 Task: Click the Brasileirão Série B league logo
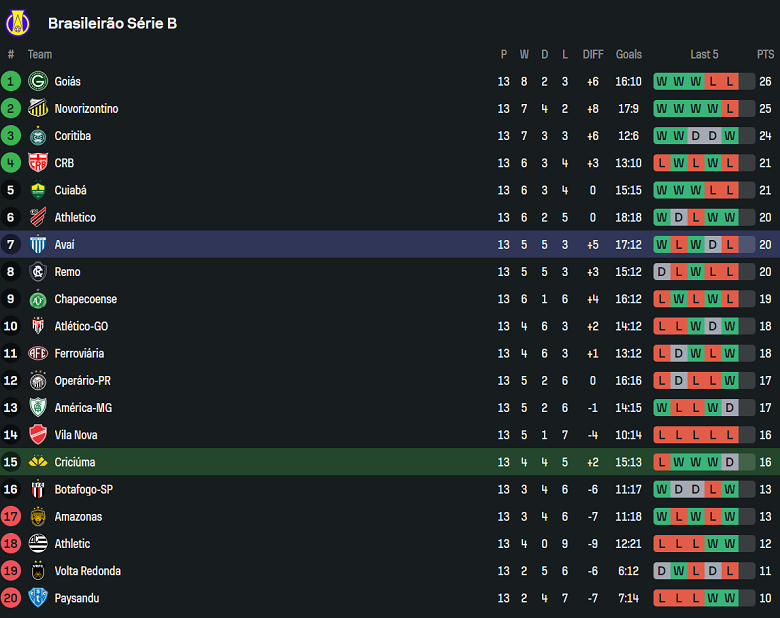18,22
